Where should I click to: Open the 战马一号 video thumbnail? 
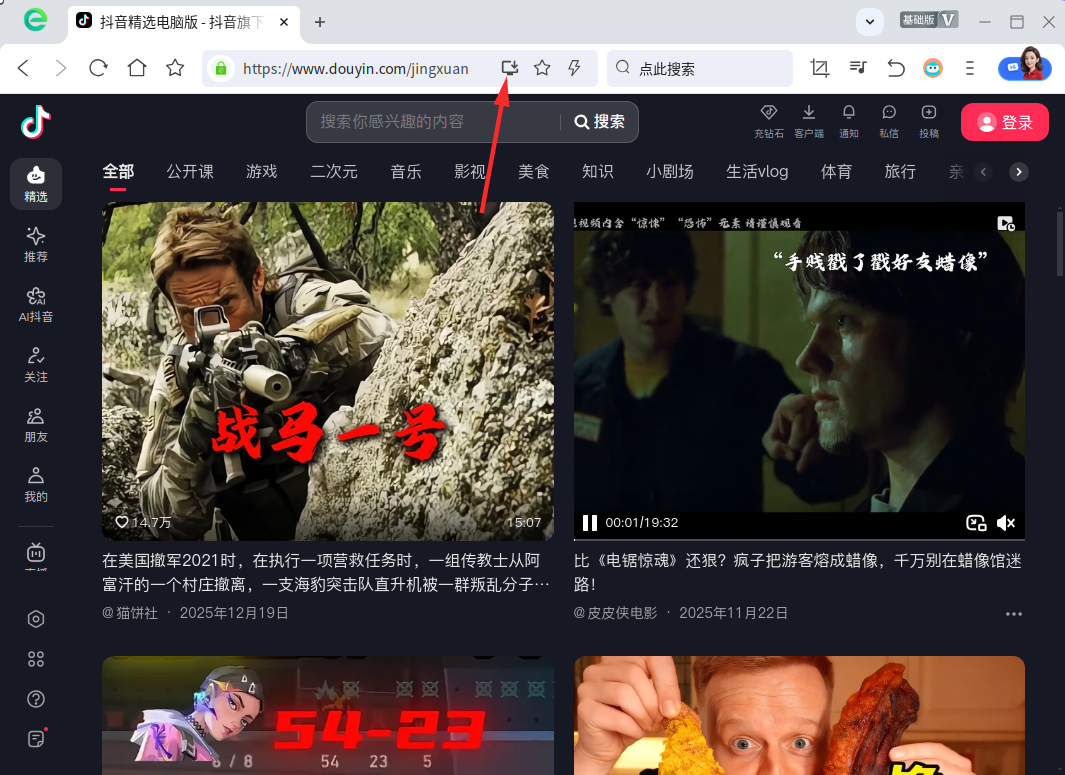327,371
